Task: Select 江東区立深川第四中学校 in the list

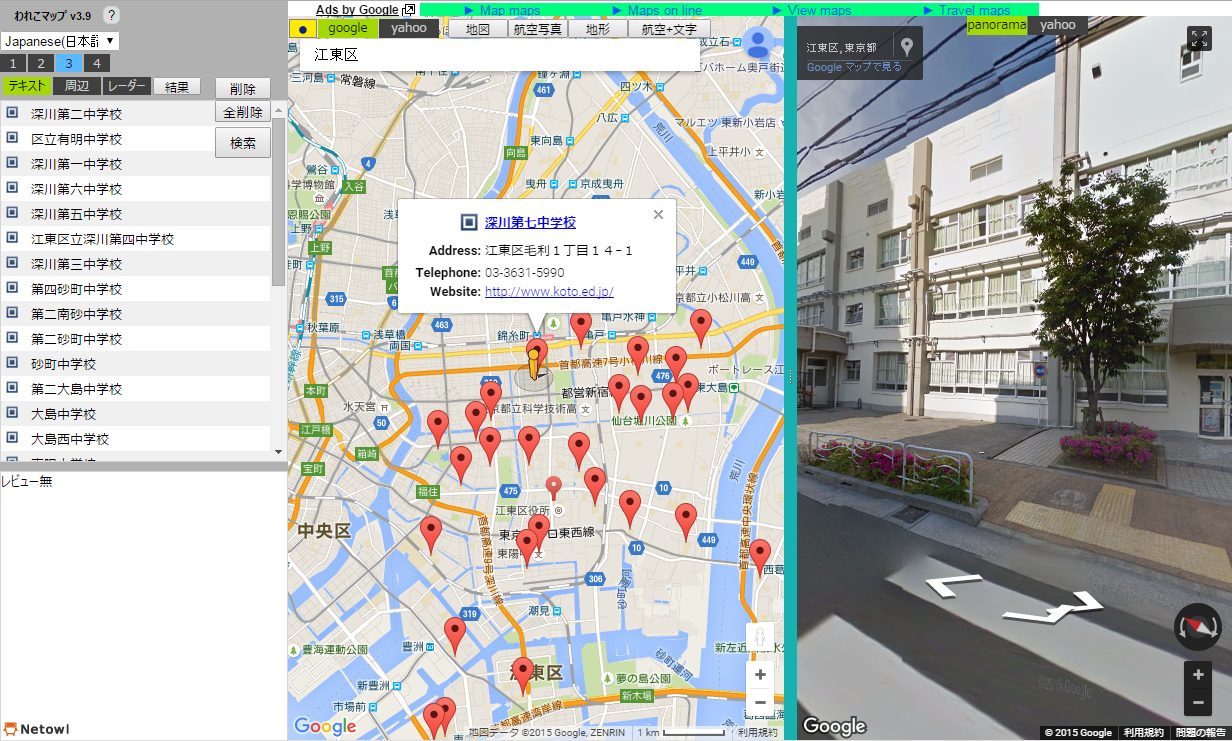Action: click(135, 238)
